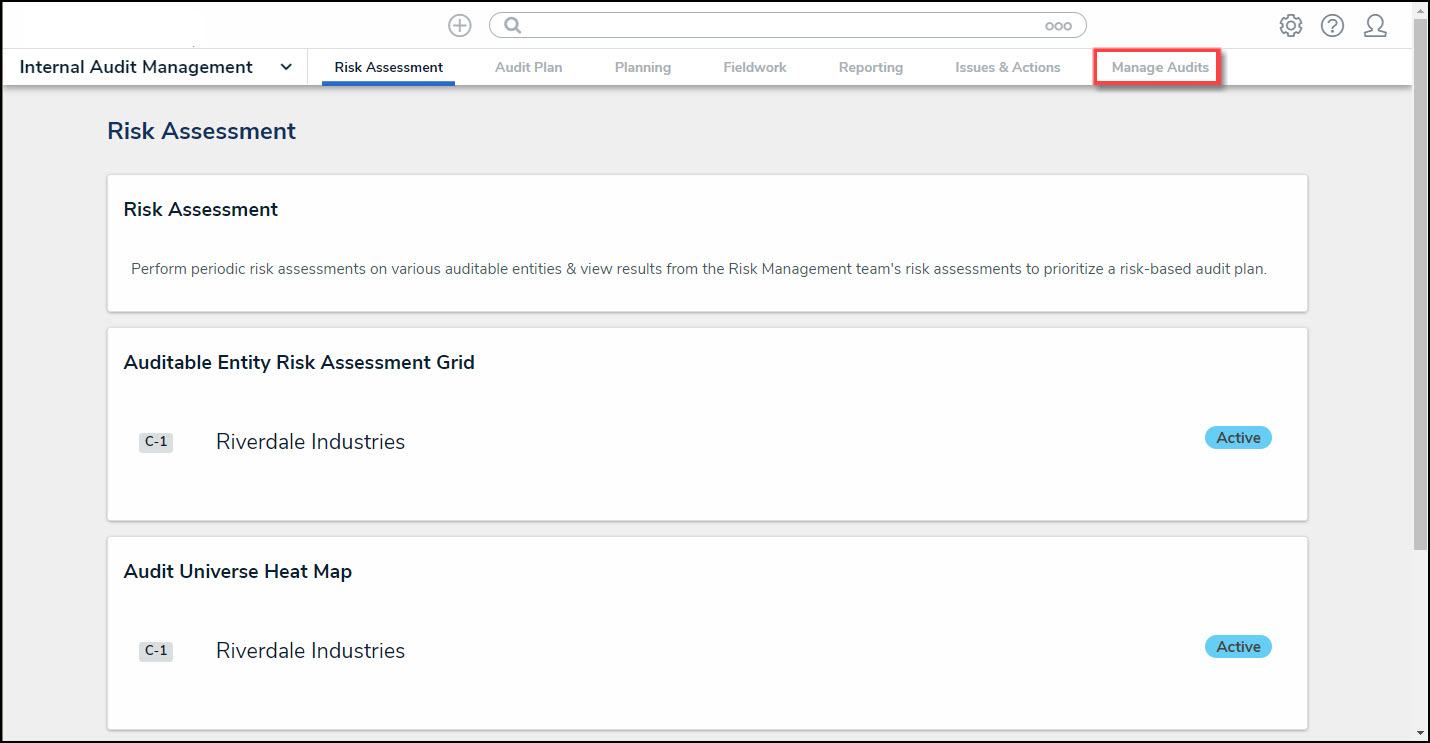Open Riverdale Industries under Risk Assessment Grid
1430x743 pixels.
click(310, 442)
